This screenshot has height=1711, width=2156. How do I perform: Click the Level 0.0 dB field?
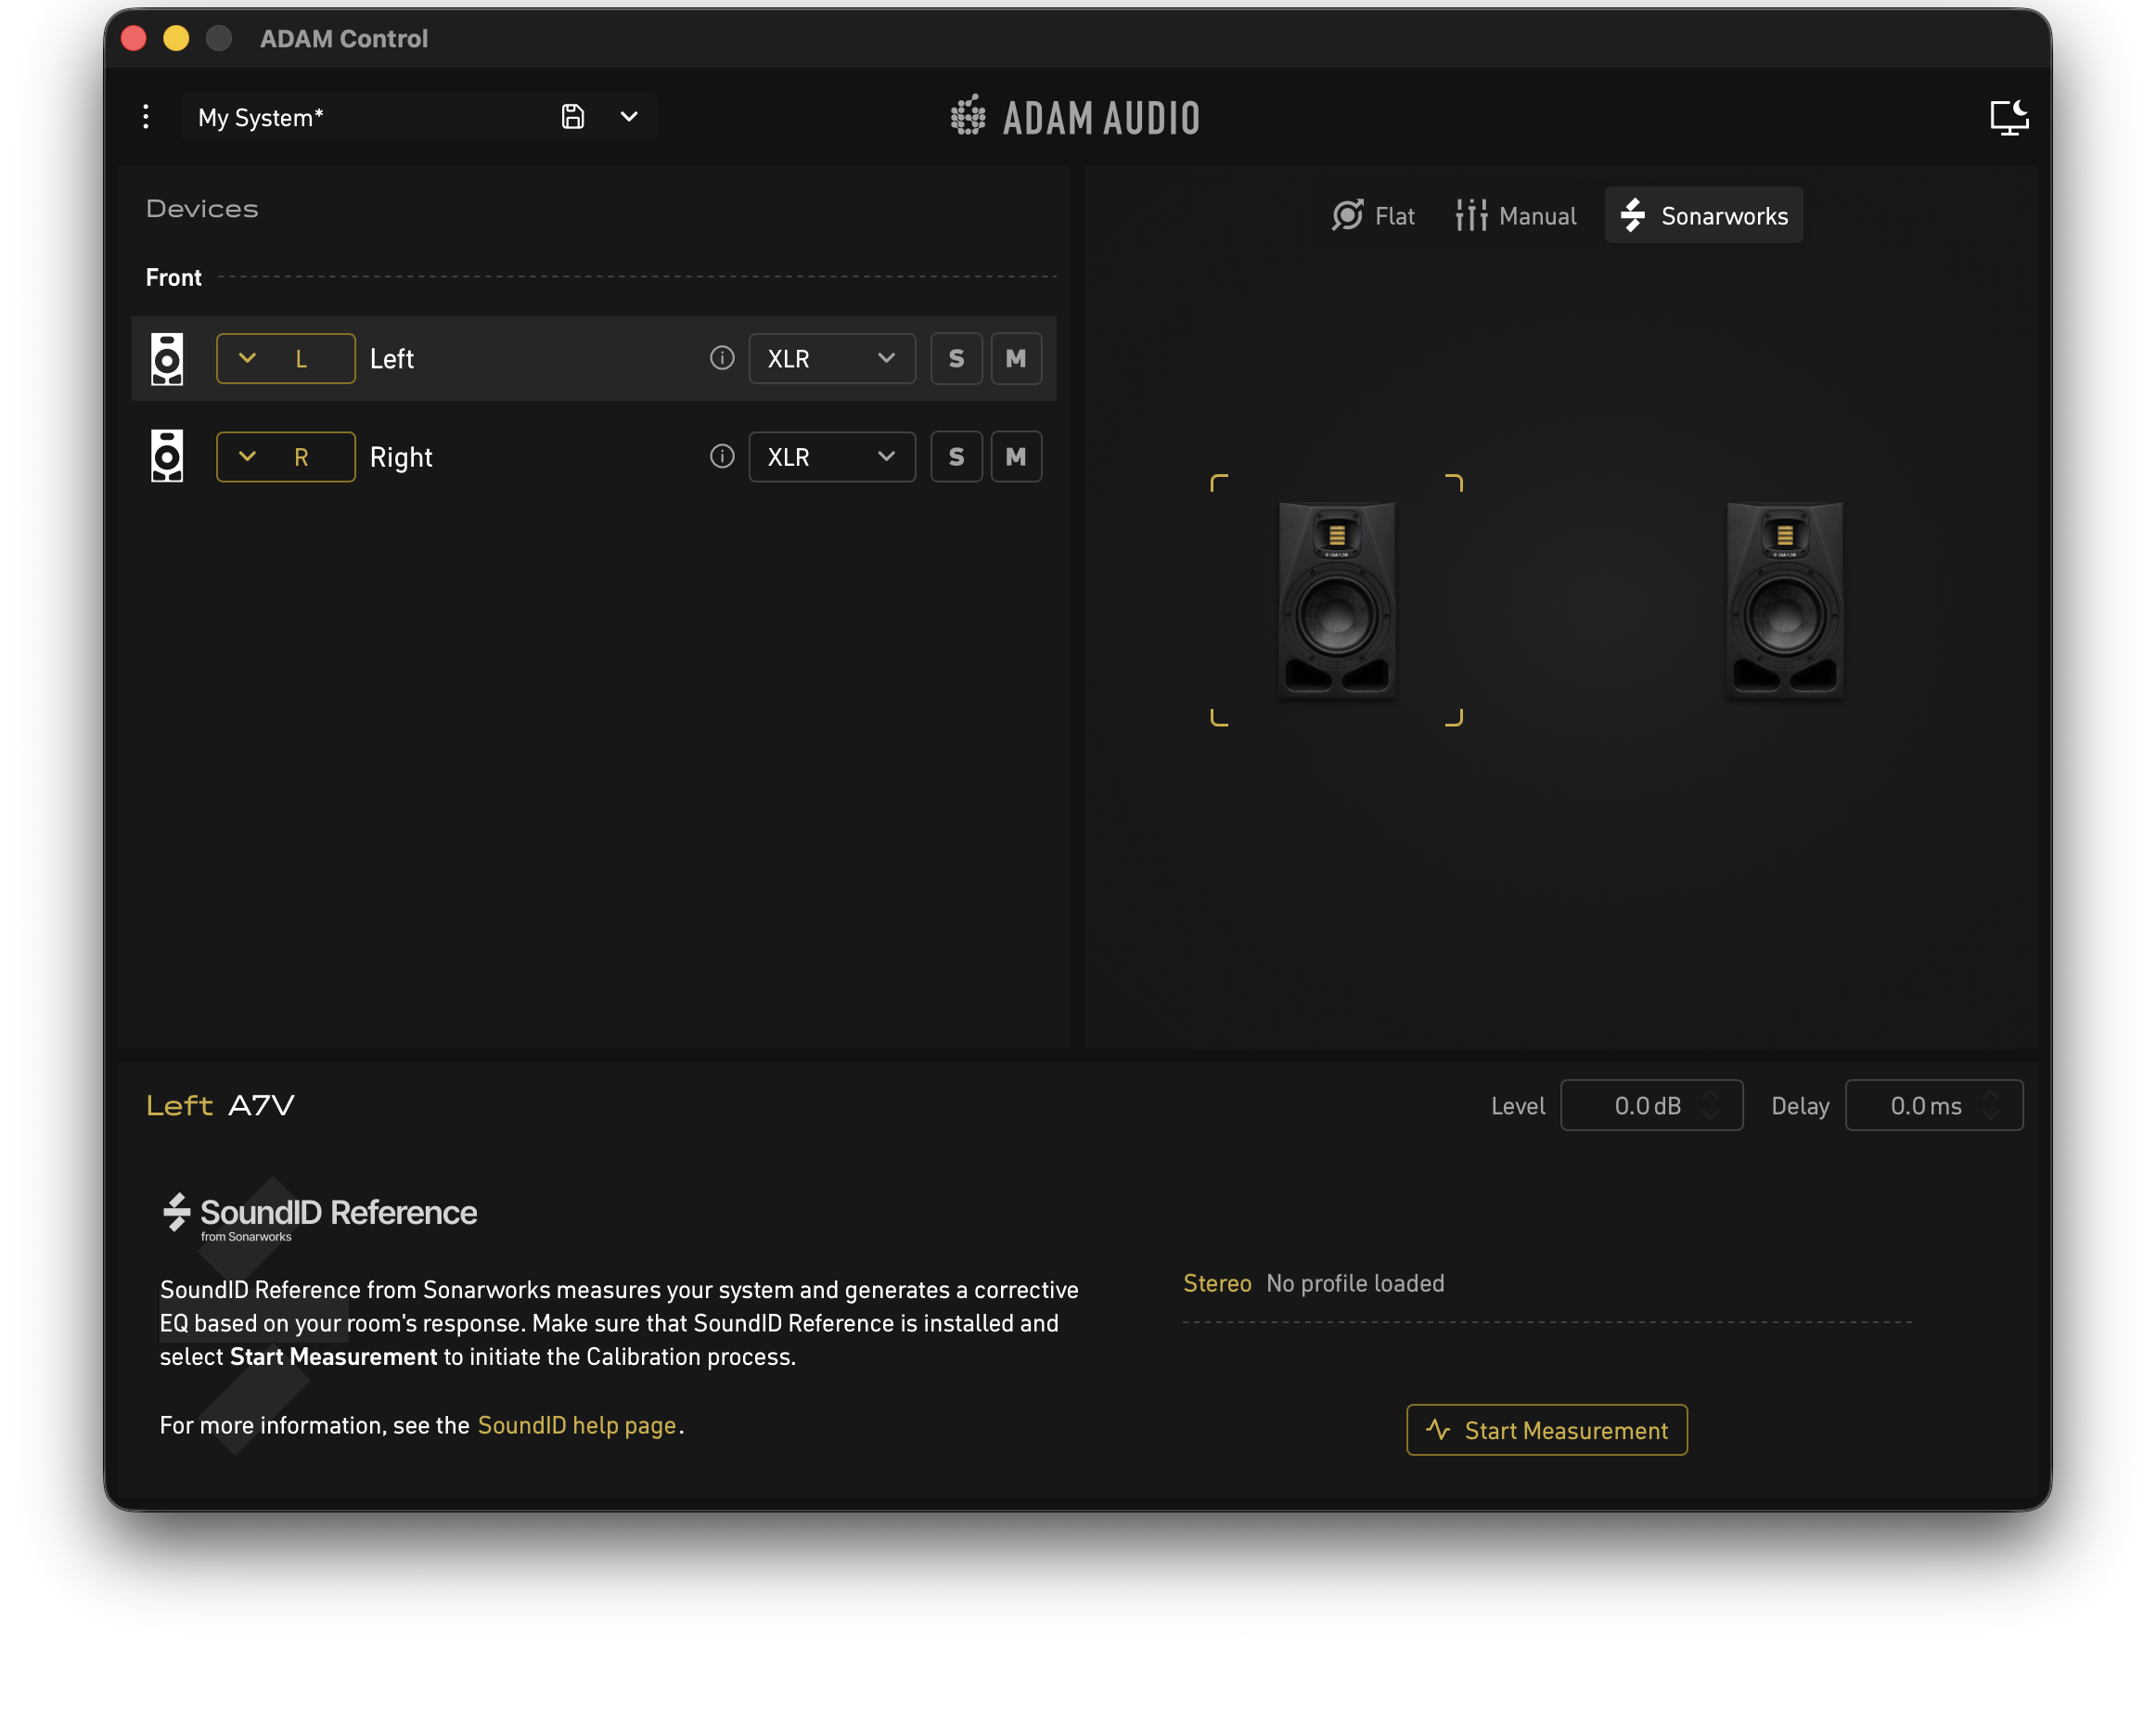(1651, 1106)
